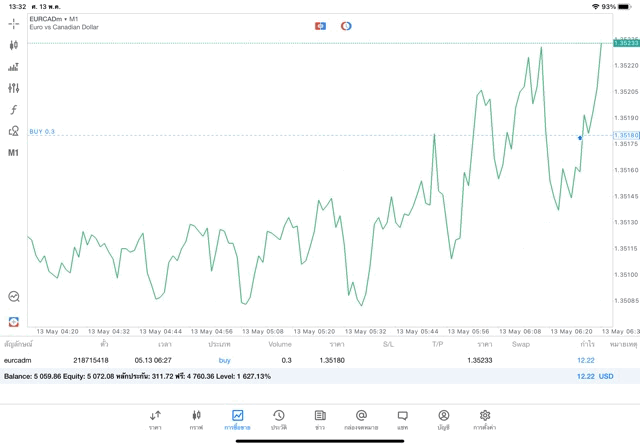This screenshot has width=640, height=447.
Task: Open the M1 timeframe selector
Action: click(14, 153)
